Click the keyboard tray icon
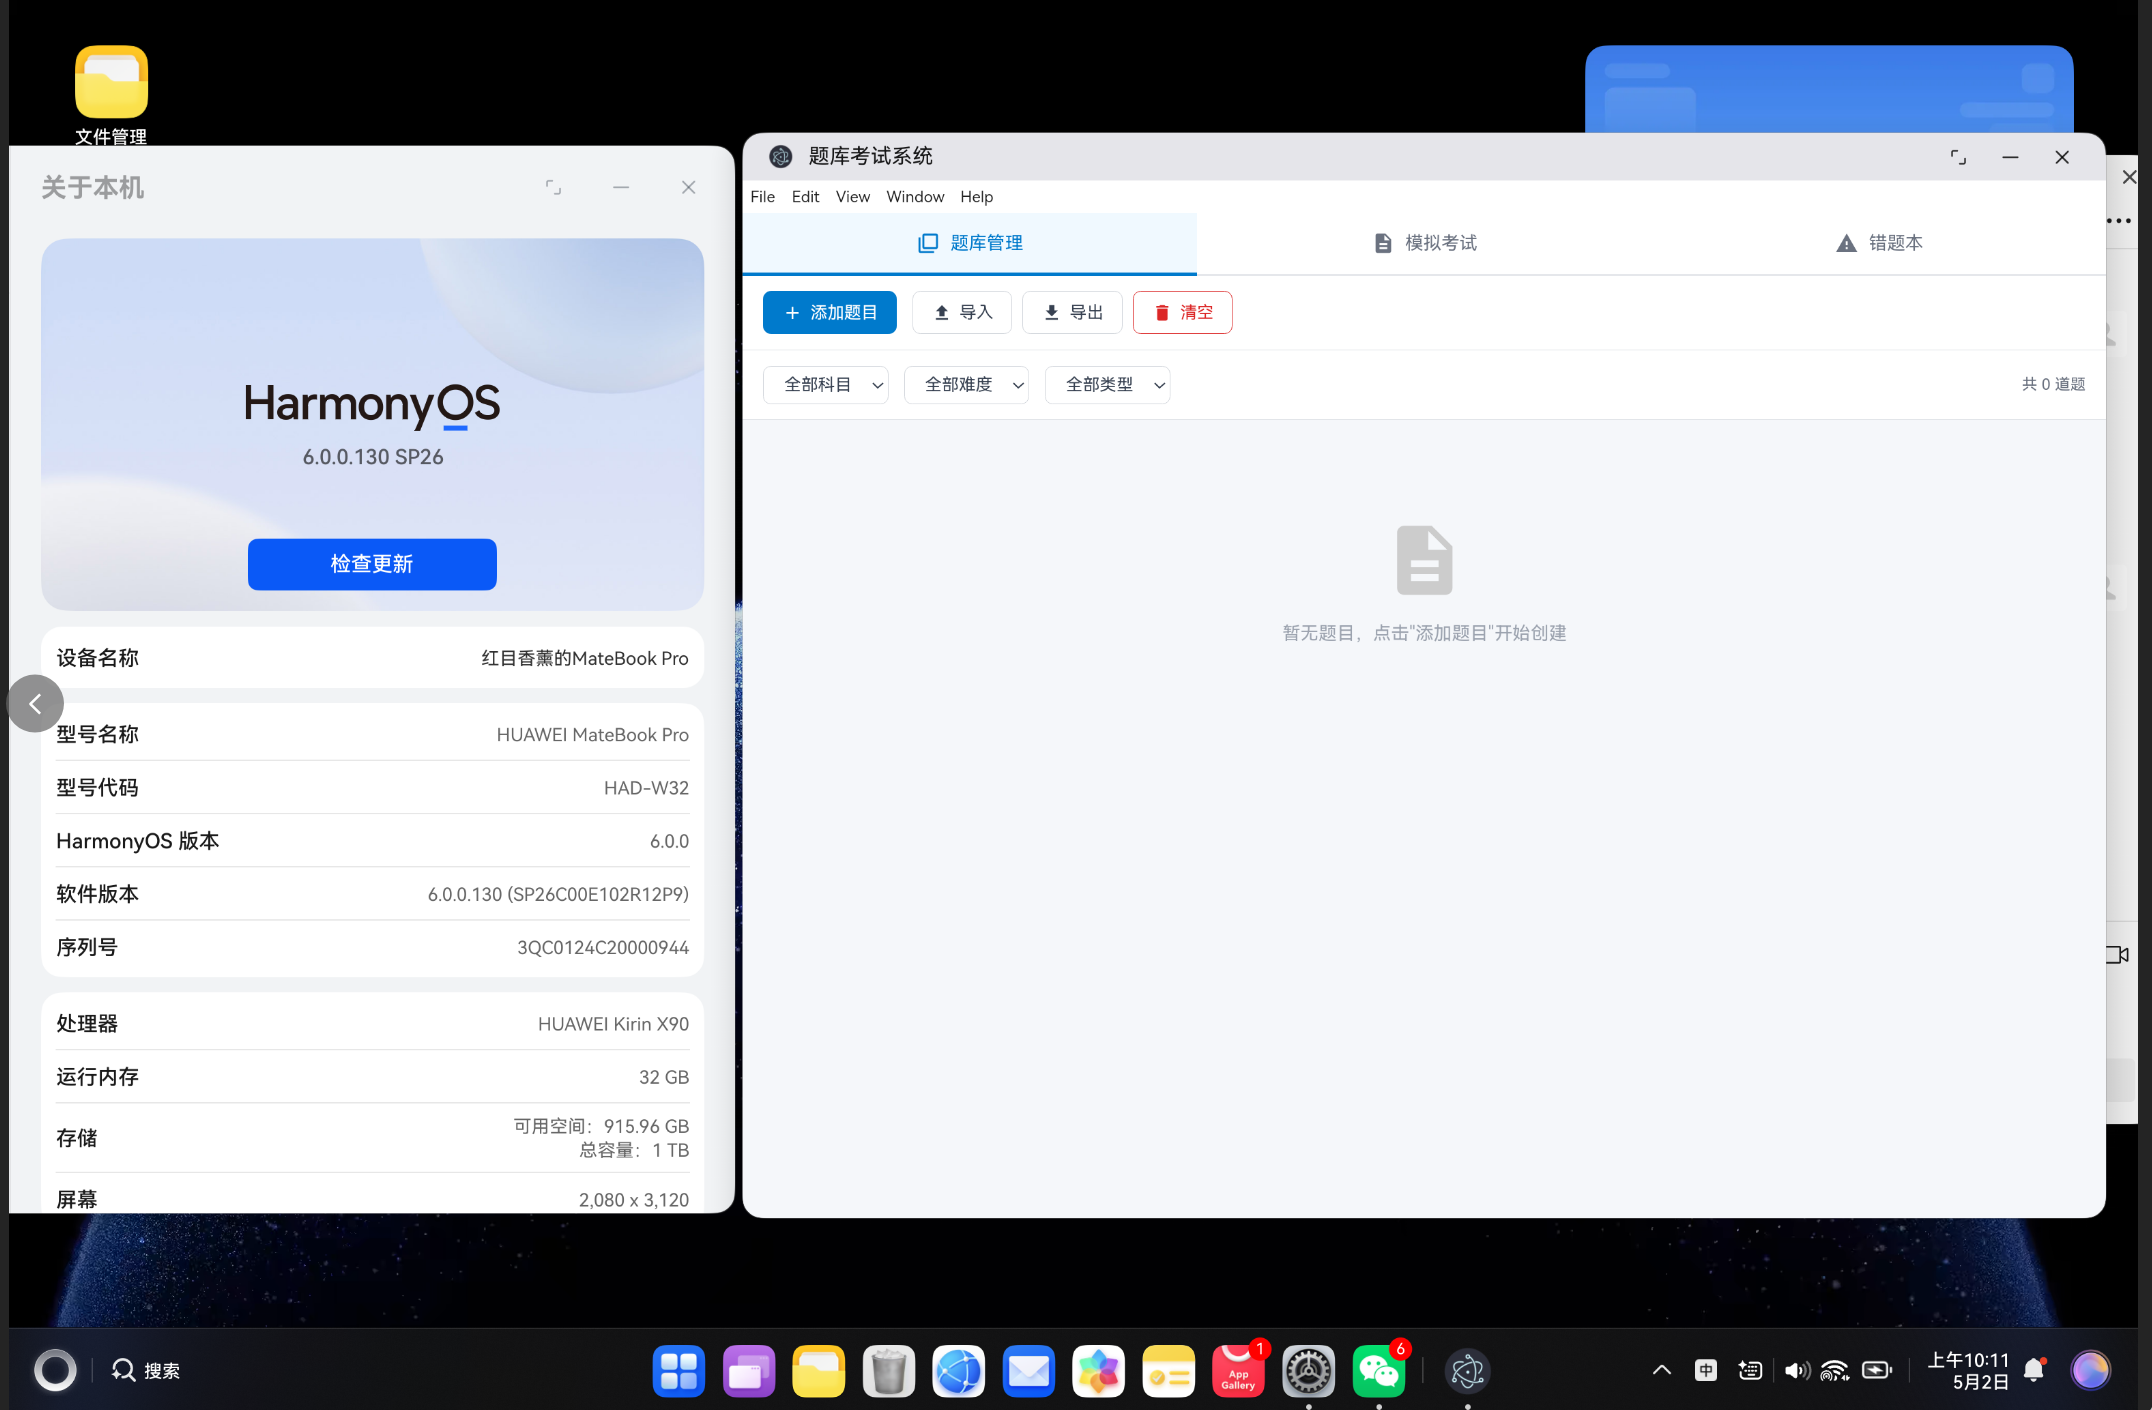2152x1410 pixels. 1750,1370
